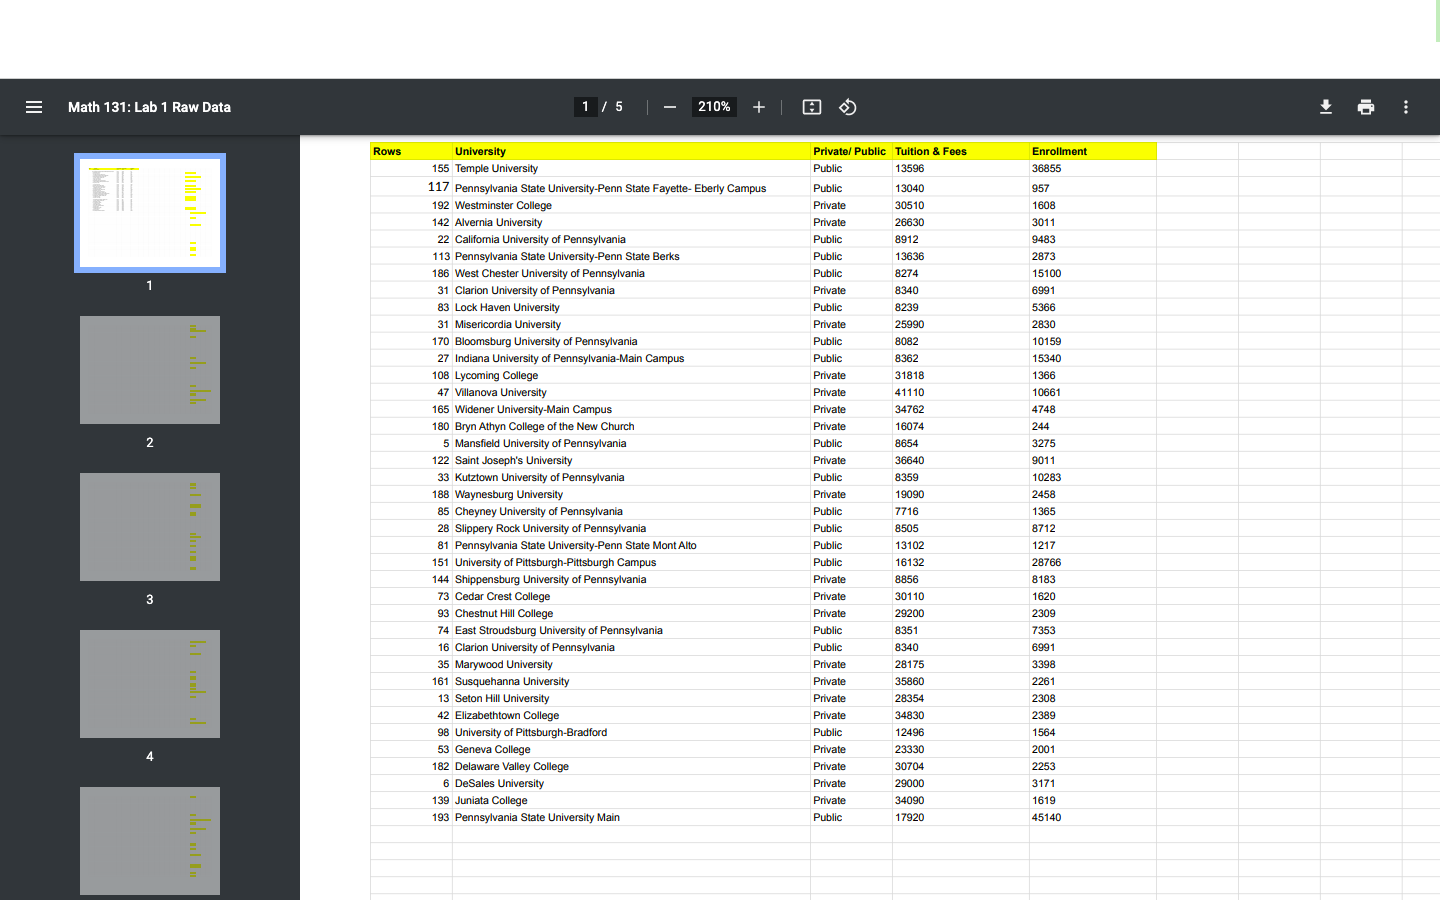Click the print icon in the toolbar

pos(1365,106)
